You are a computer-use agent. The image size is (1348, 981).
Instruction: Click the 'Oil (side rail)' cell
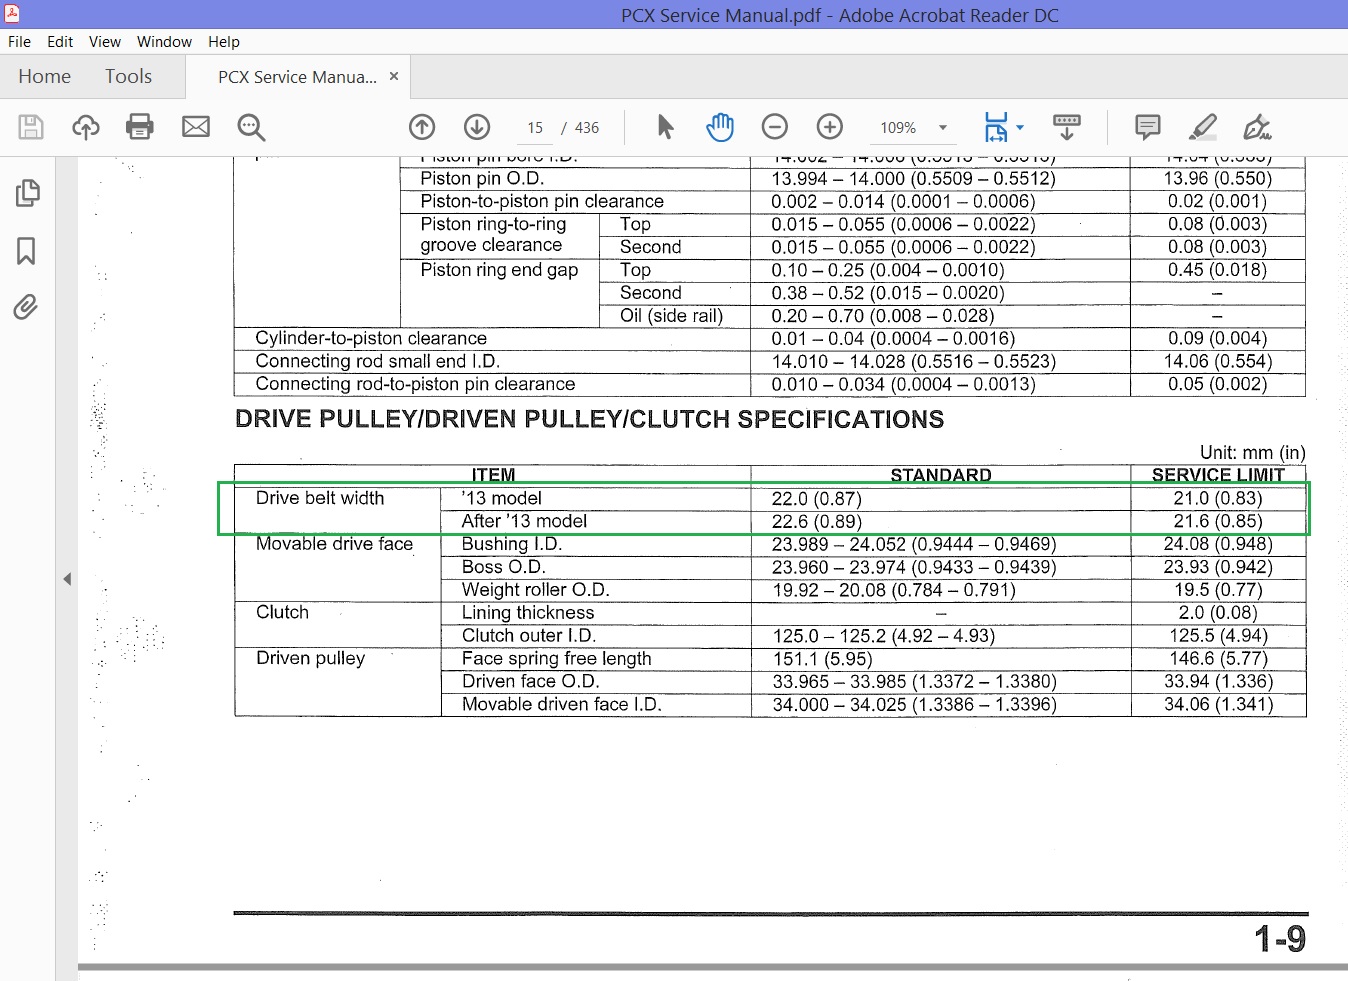671,316
